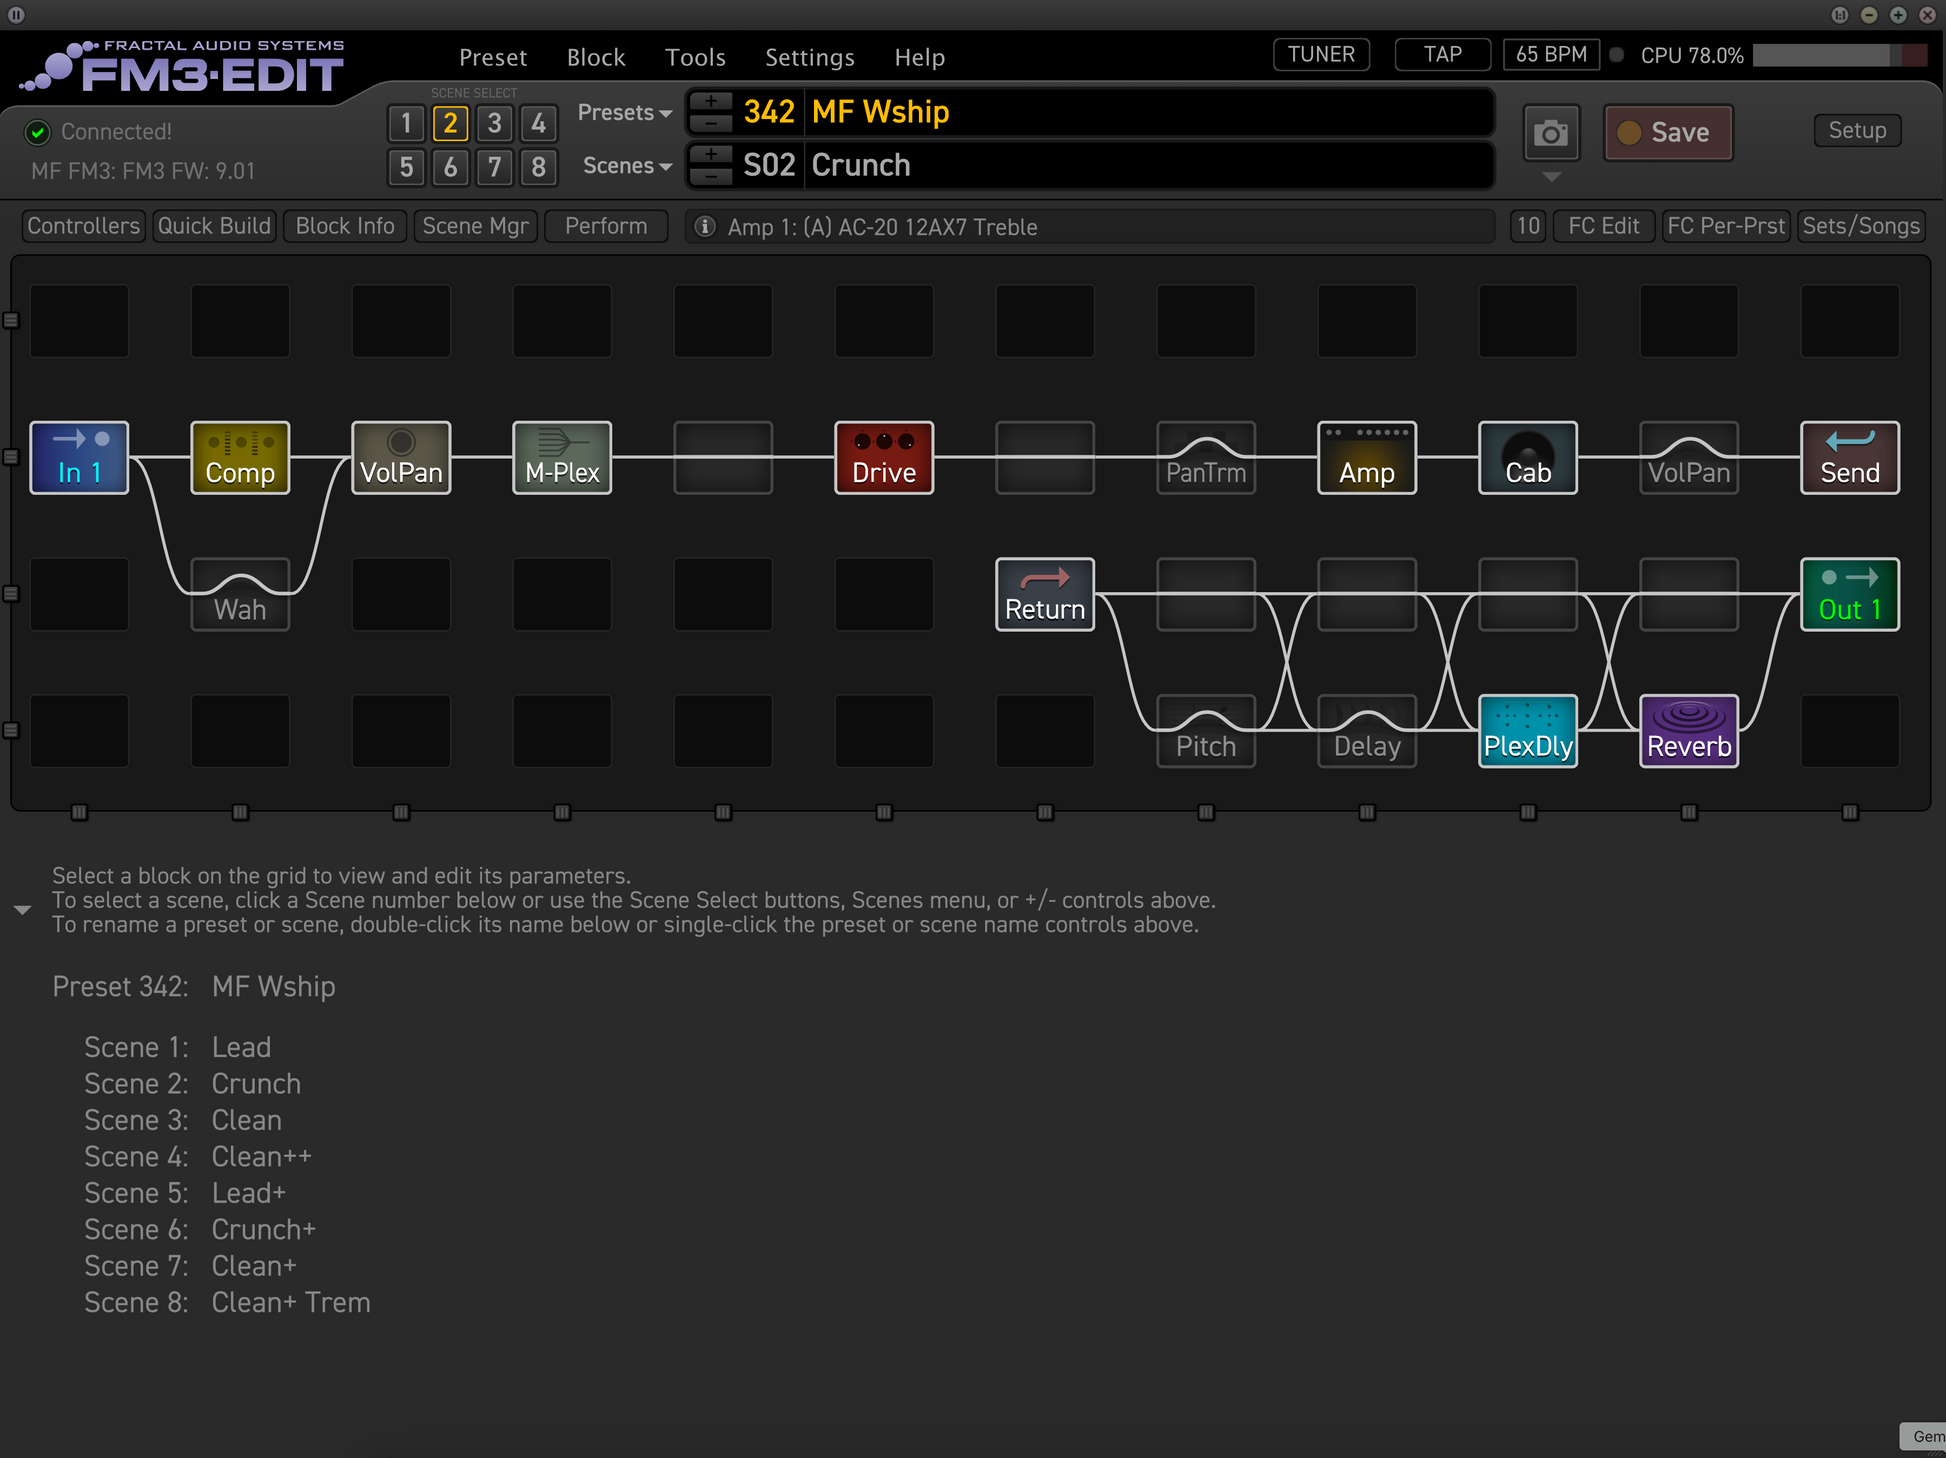This screenshot has width=1946, height=1458.
Task: Click the Return block on grid
Action: [x=1045, y=595]
